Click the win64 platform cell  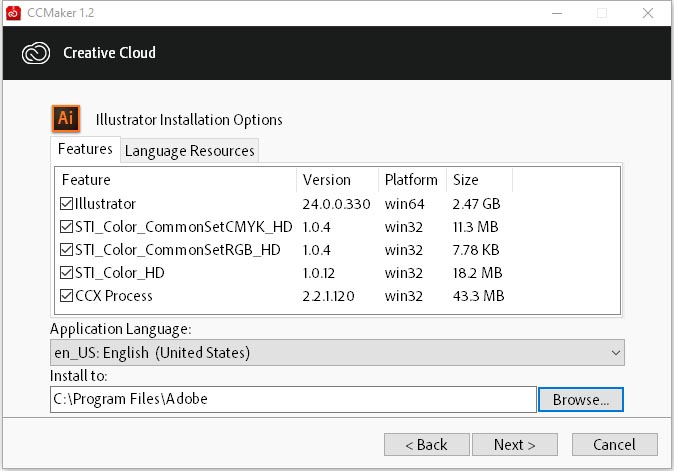coord(404,204)
